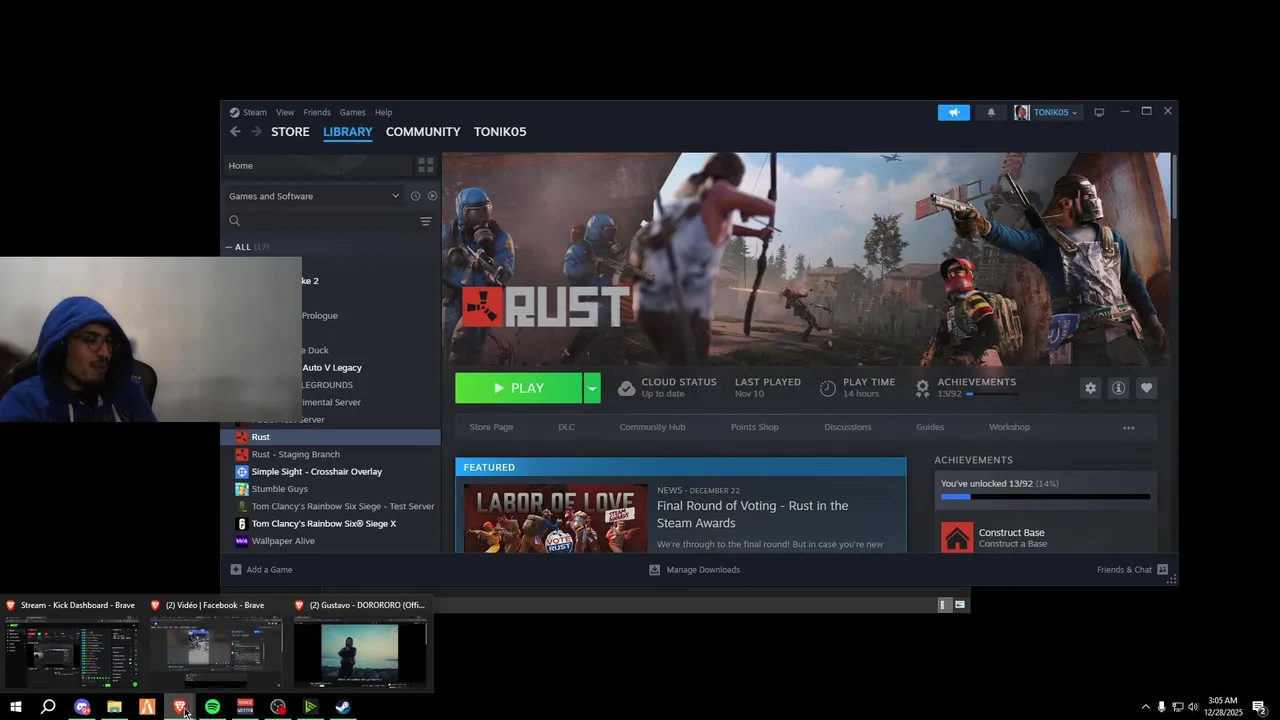Viewport: 1280px width, 720px height.
Task: Open Rust Points Shop link
Action: pos(754,427)
